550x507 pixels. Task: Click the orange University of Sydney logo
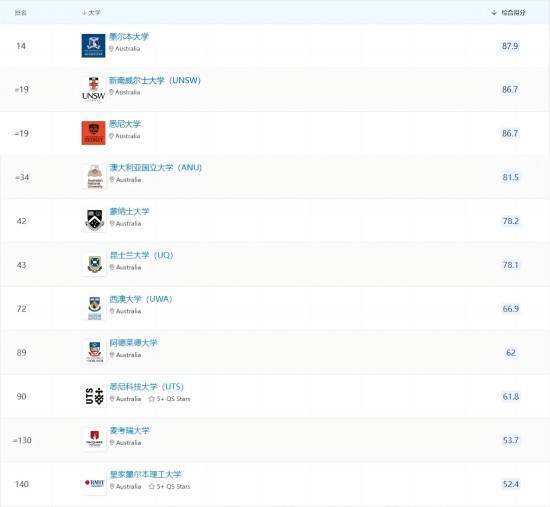point(93,133)
